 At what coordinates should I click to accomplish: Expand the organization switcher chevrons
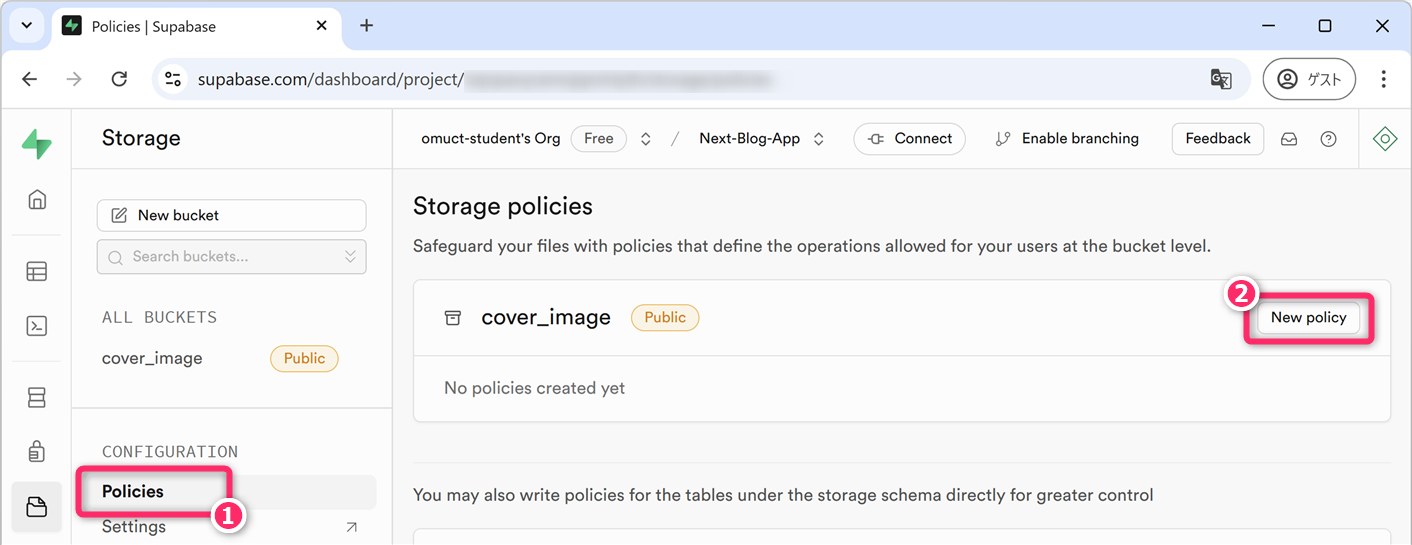click(646, 139)
